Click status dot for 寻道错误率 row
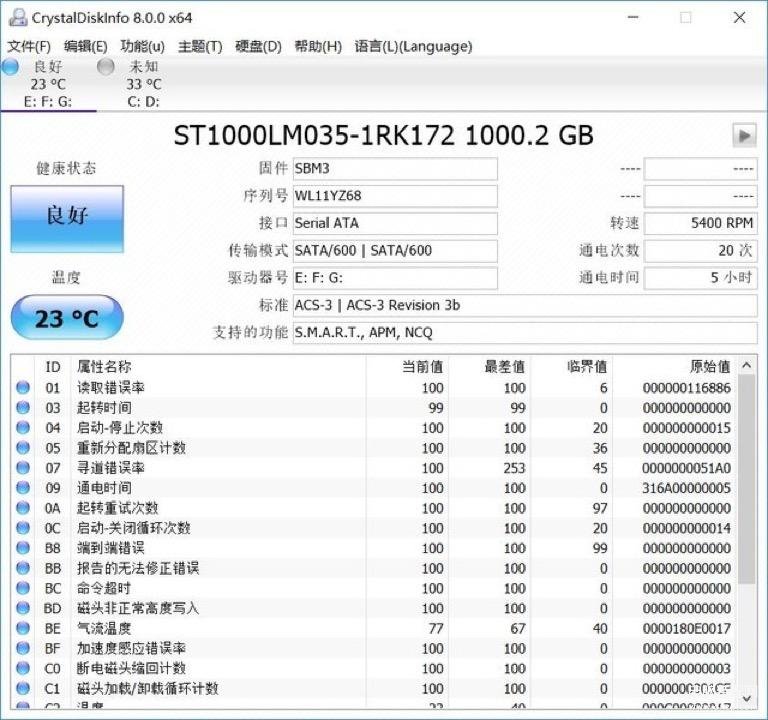The image size is (768, 720). [23, 468]
